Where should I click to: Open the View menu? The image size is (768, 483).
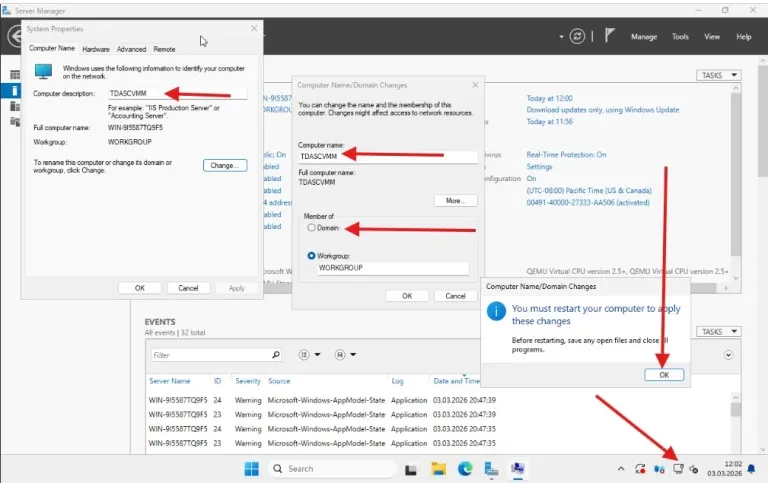point(712,37)
